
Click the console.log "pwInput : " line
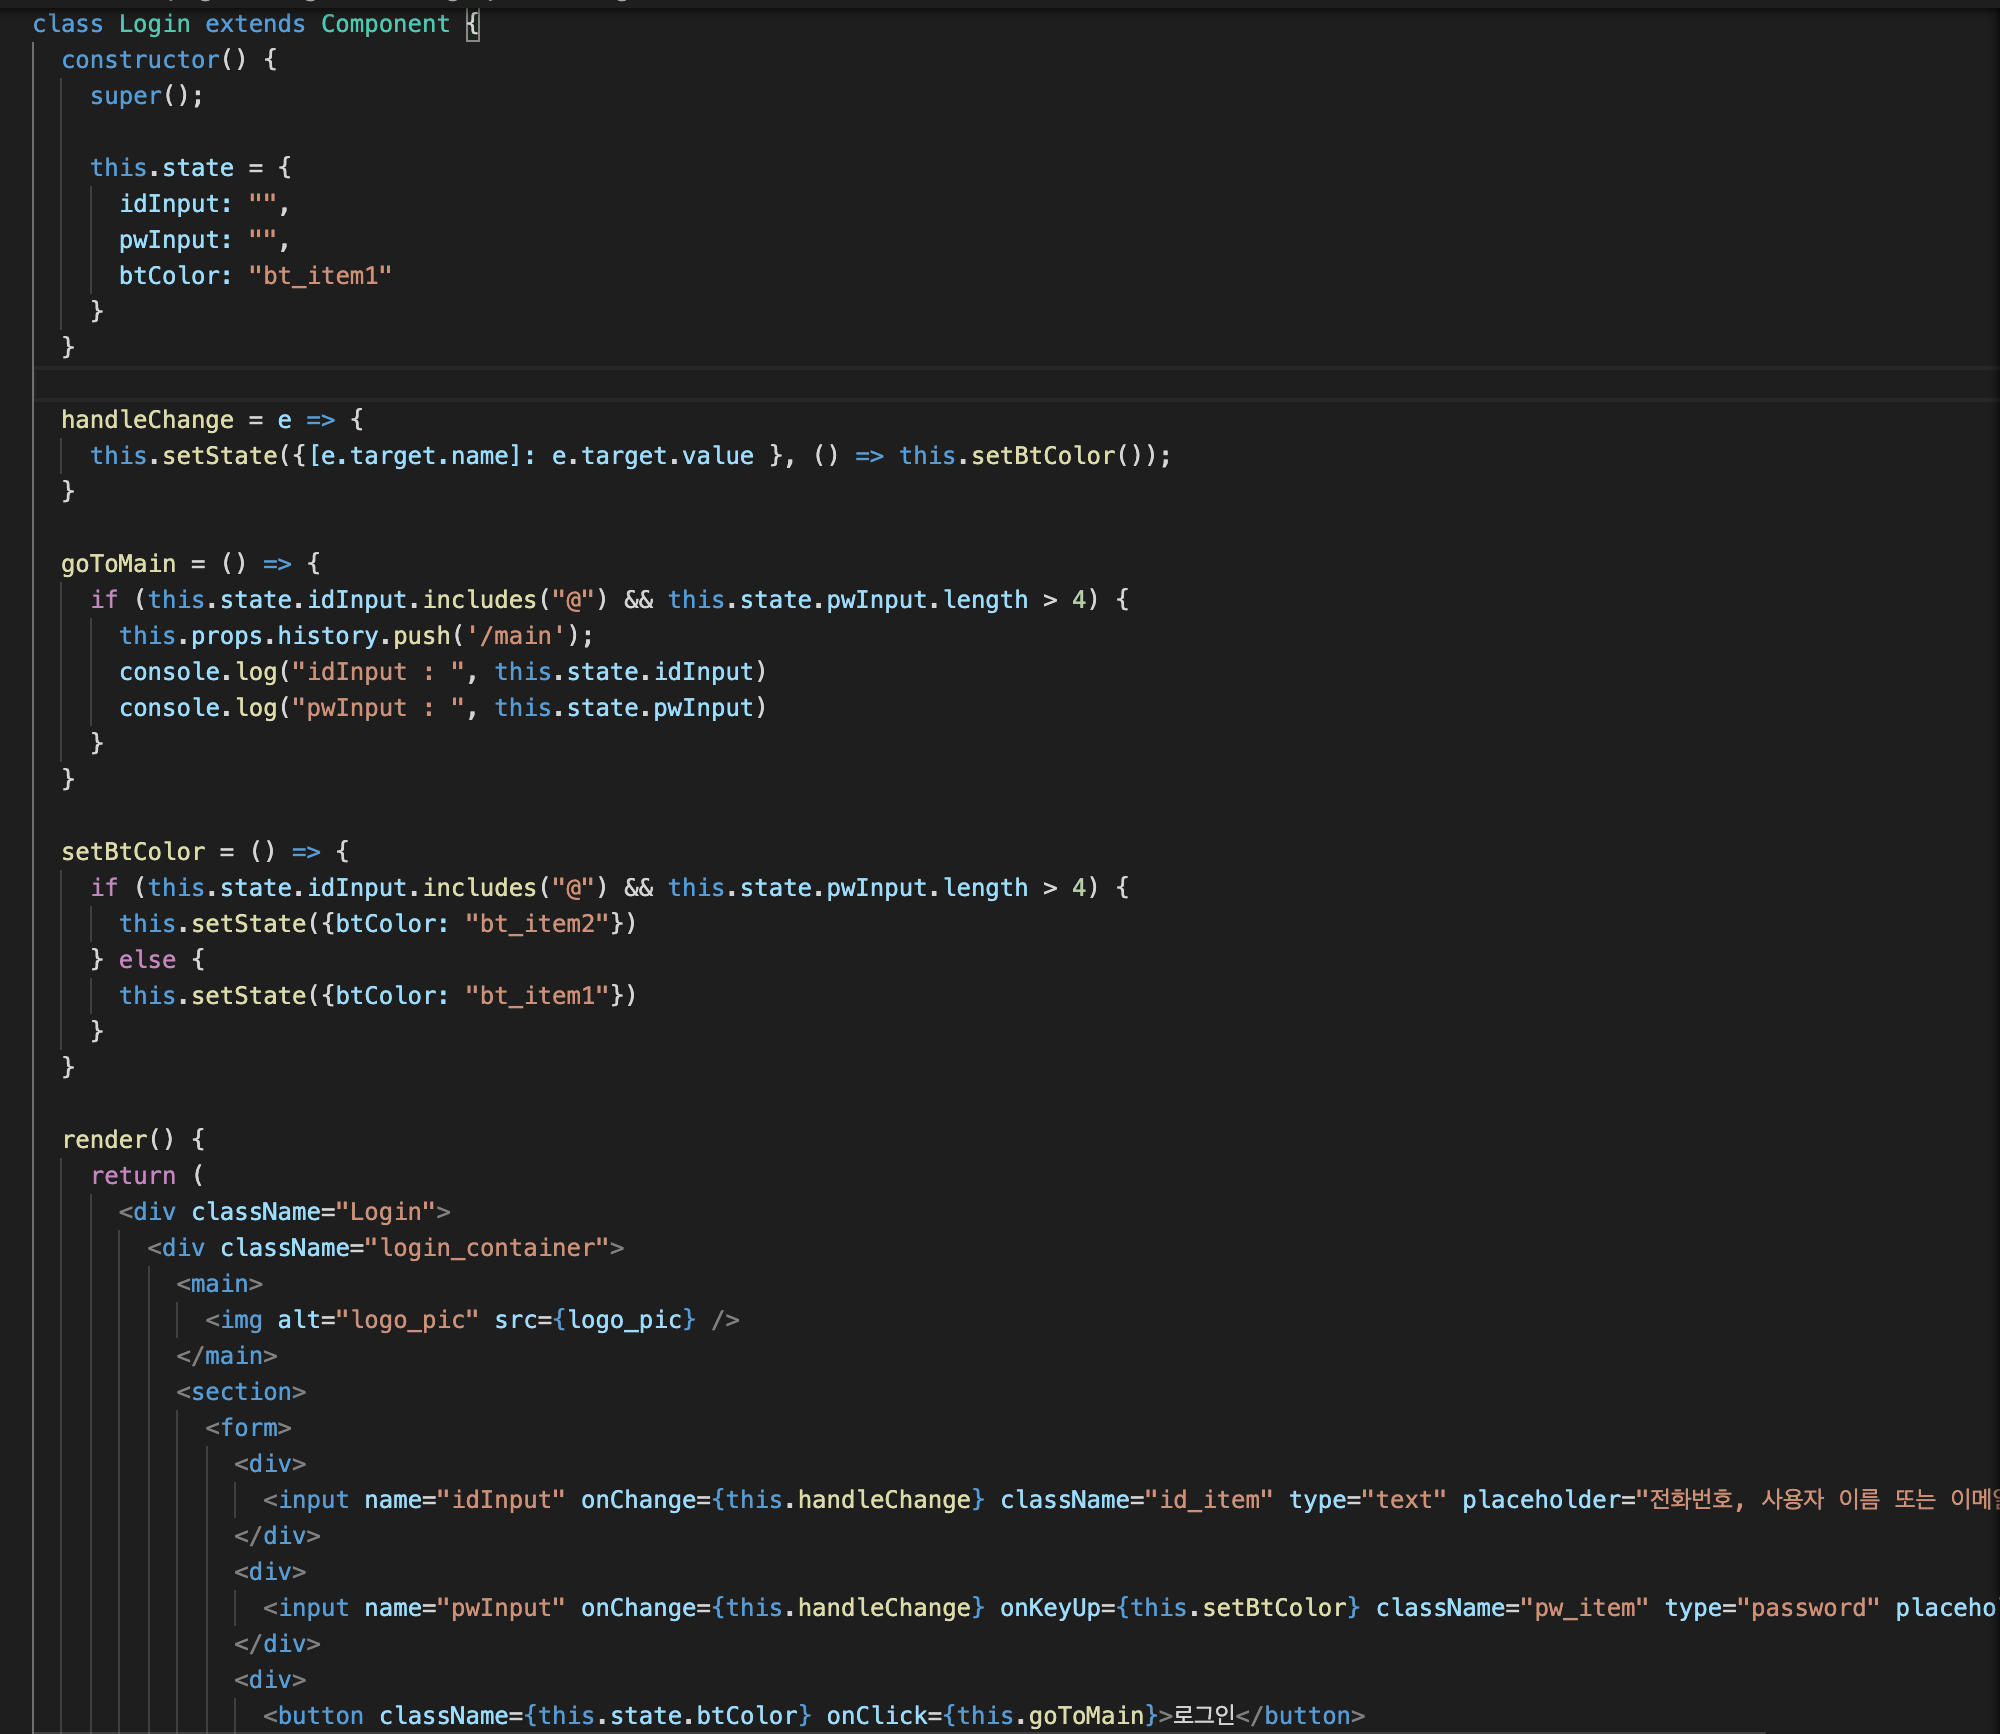coord(443,708)
